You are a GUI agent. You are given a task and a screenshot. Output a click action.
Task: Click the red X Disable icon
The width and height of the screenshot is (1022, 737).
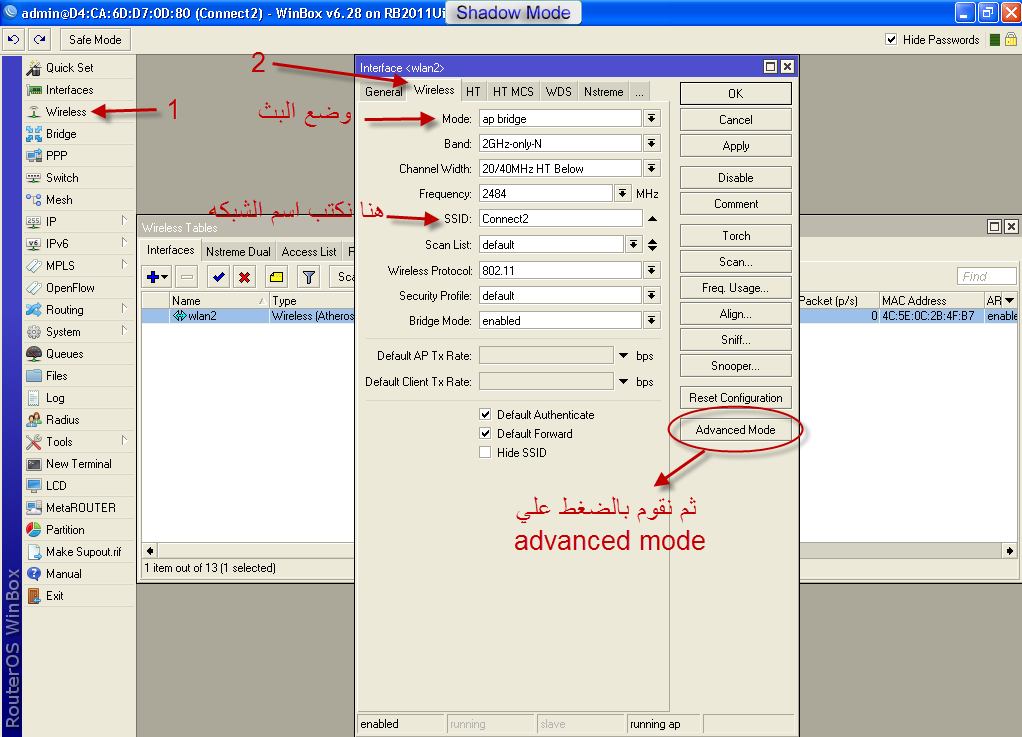244,277
